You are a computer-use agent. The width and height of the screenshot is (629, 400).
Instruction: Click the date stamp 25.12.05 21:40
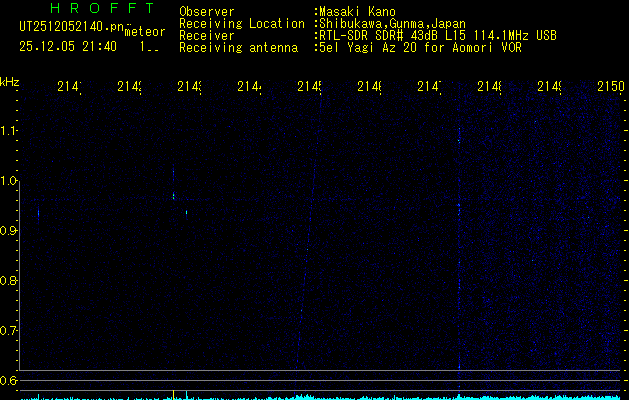(x=68, y=47)
